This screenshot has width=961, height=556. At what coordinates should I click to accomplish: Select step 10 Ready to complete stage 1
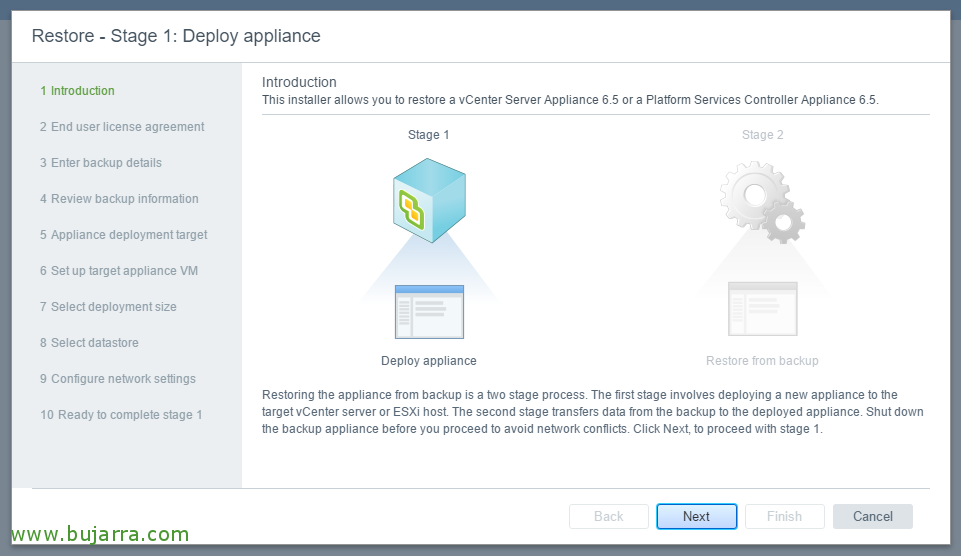point(121,415)
